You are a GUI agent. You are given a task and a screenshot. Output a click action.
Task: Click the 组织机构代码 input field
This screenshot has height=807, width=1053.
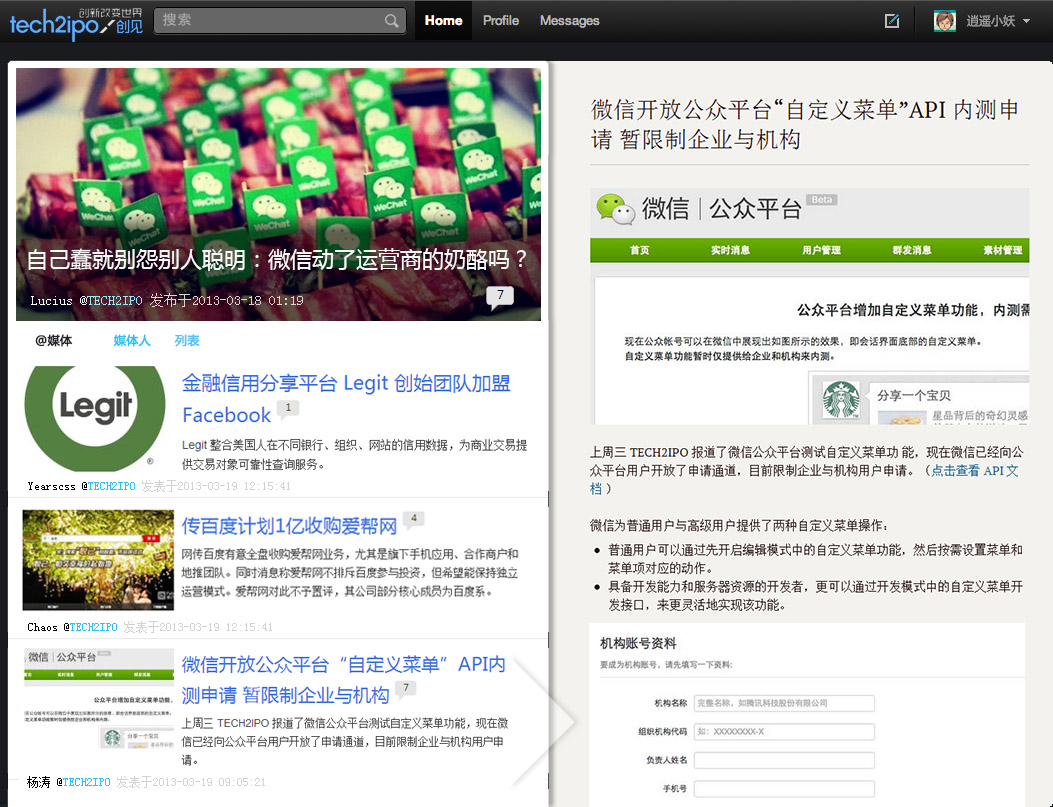coord(784,731)
